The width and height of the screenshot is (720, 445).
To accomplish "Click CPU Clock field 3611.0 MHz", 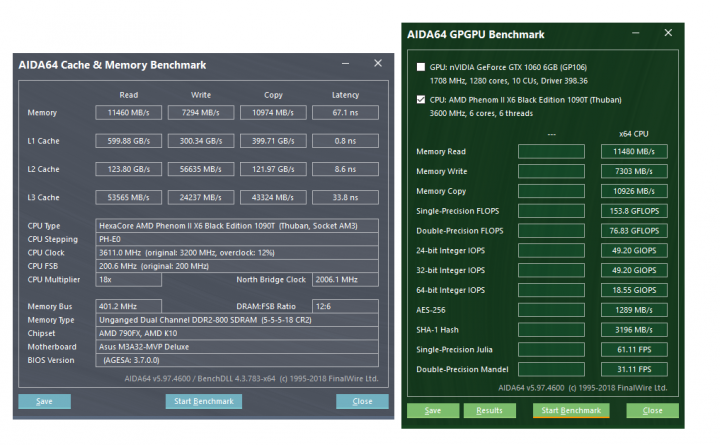I will coord(237,253).
